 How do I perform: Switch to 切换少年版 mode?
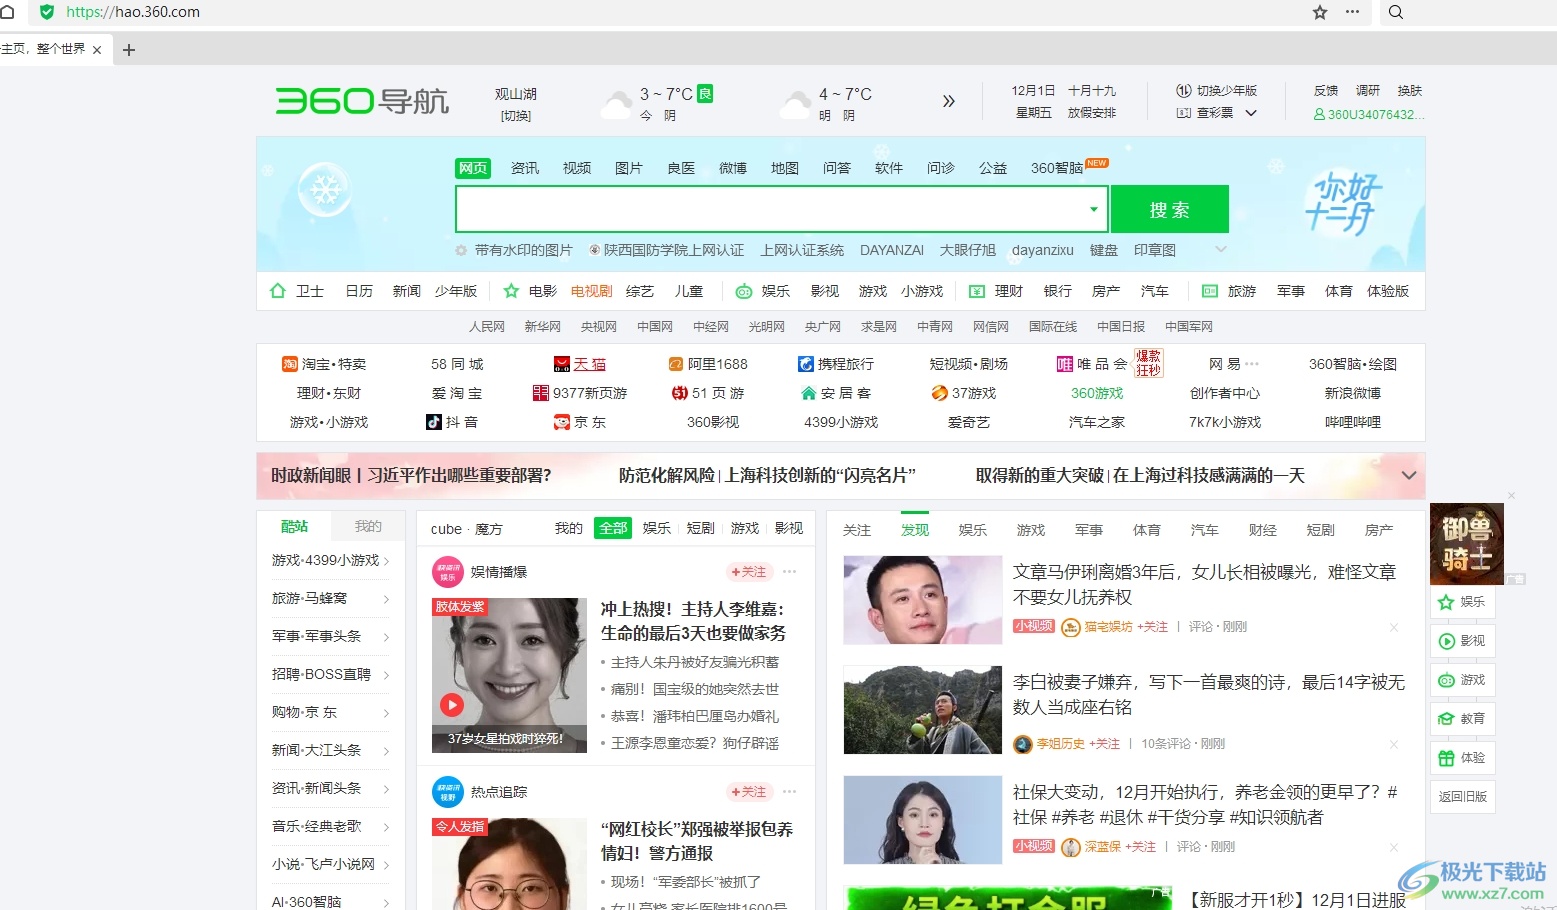(x=1217, y=91)
